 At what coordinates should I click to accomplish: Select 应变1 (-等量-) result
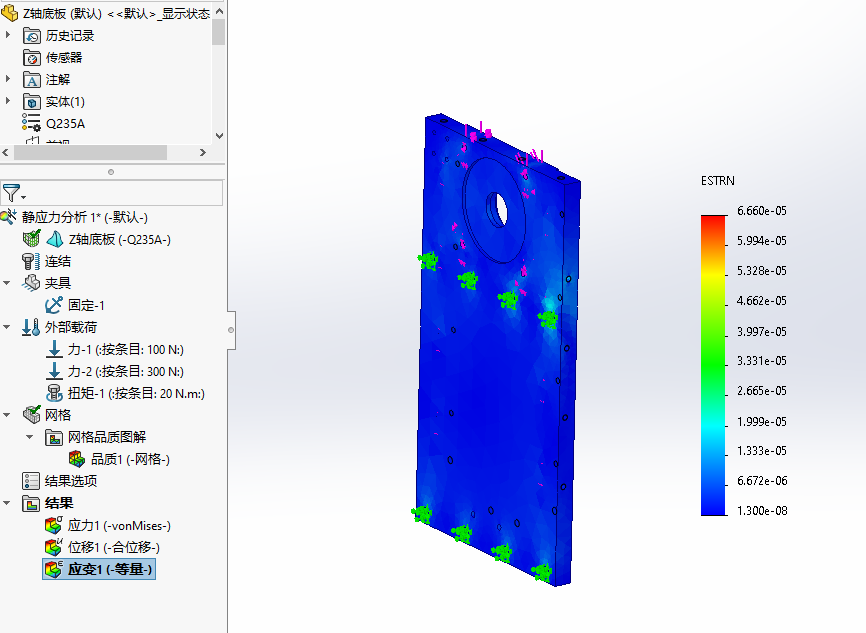pos(110,569)
